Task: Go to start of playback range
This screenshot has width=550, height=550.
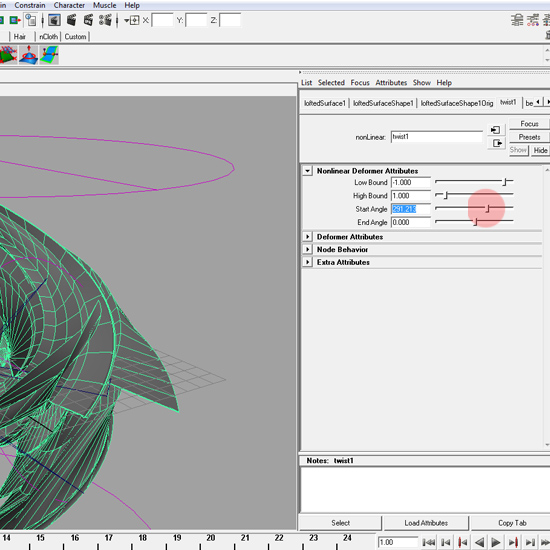Action: click(429, 542)
